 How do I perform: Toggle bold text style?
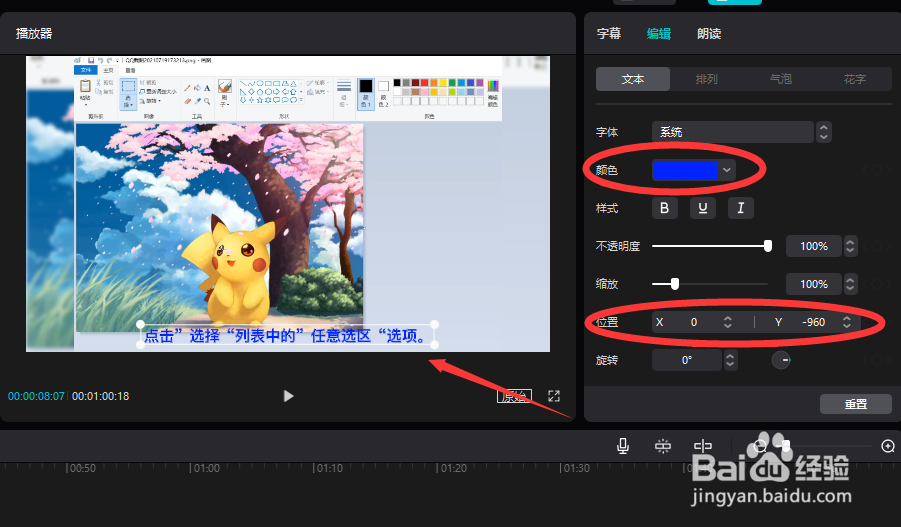(x=665, y=208)
